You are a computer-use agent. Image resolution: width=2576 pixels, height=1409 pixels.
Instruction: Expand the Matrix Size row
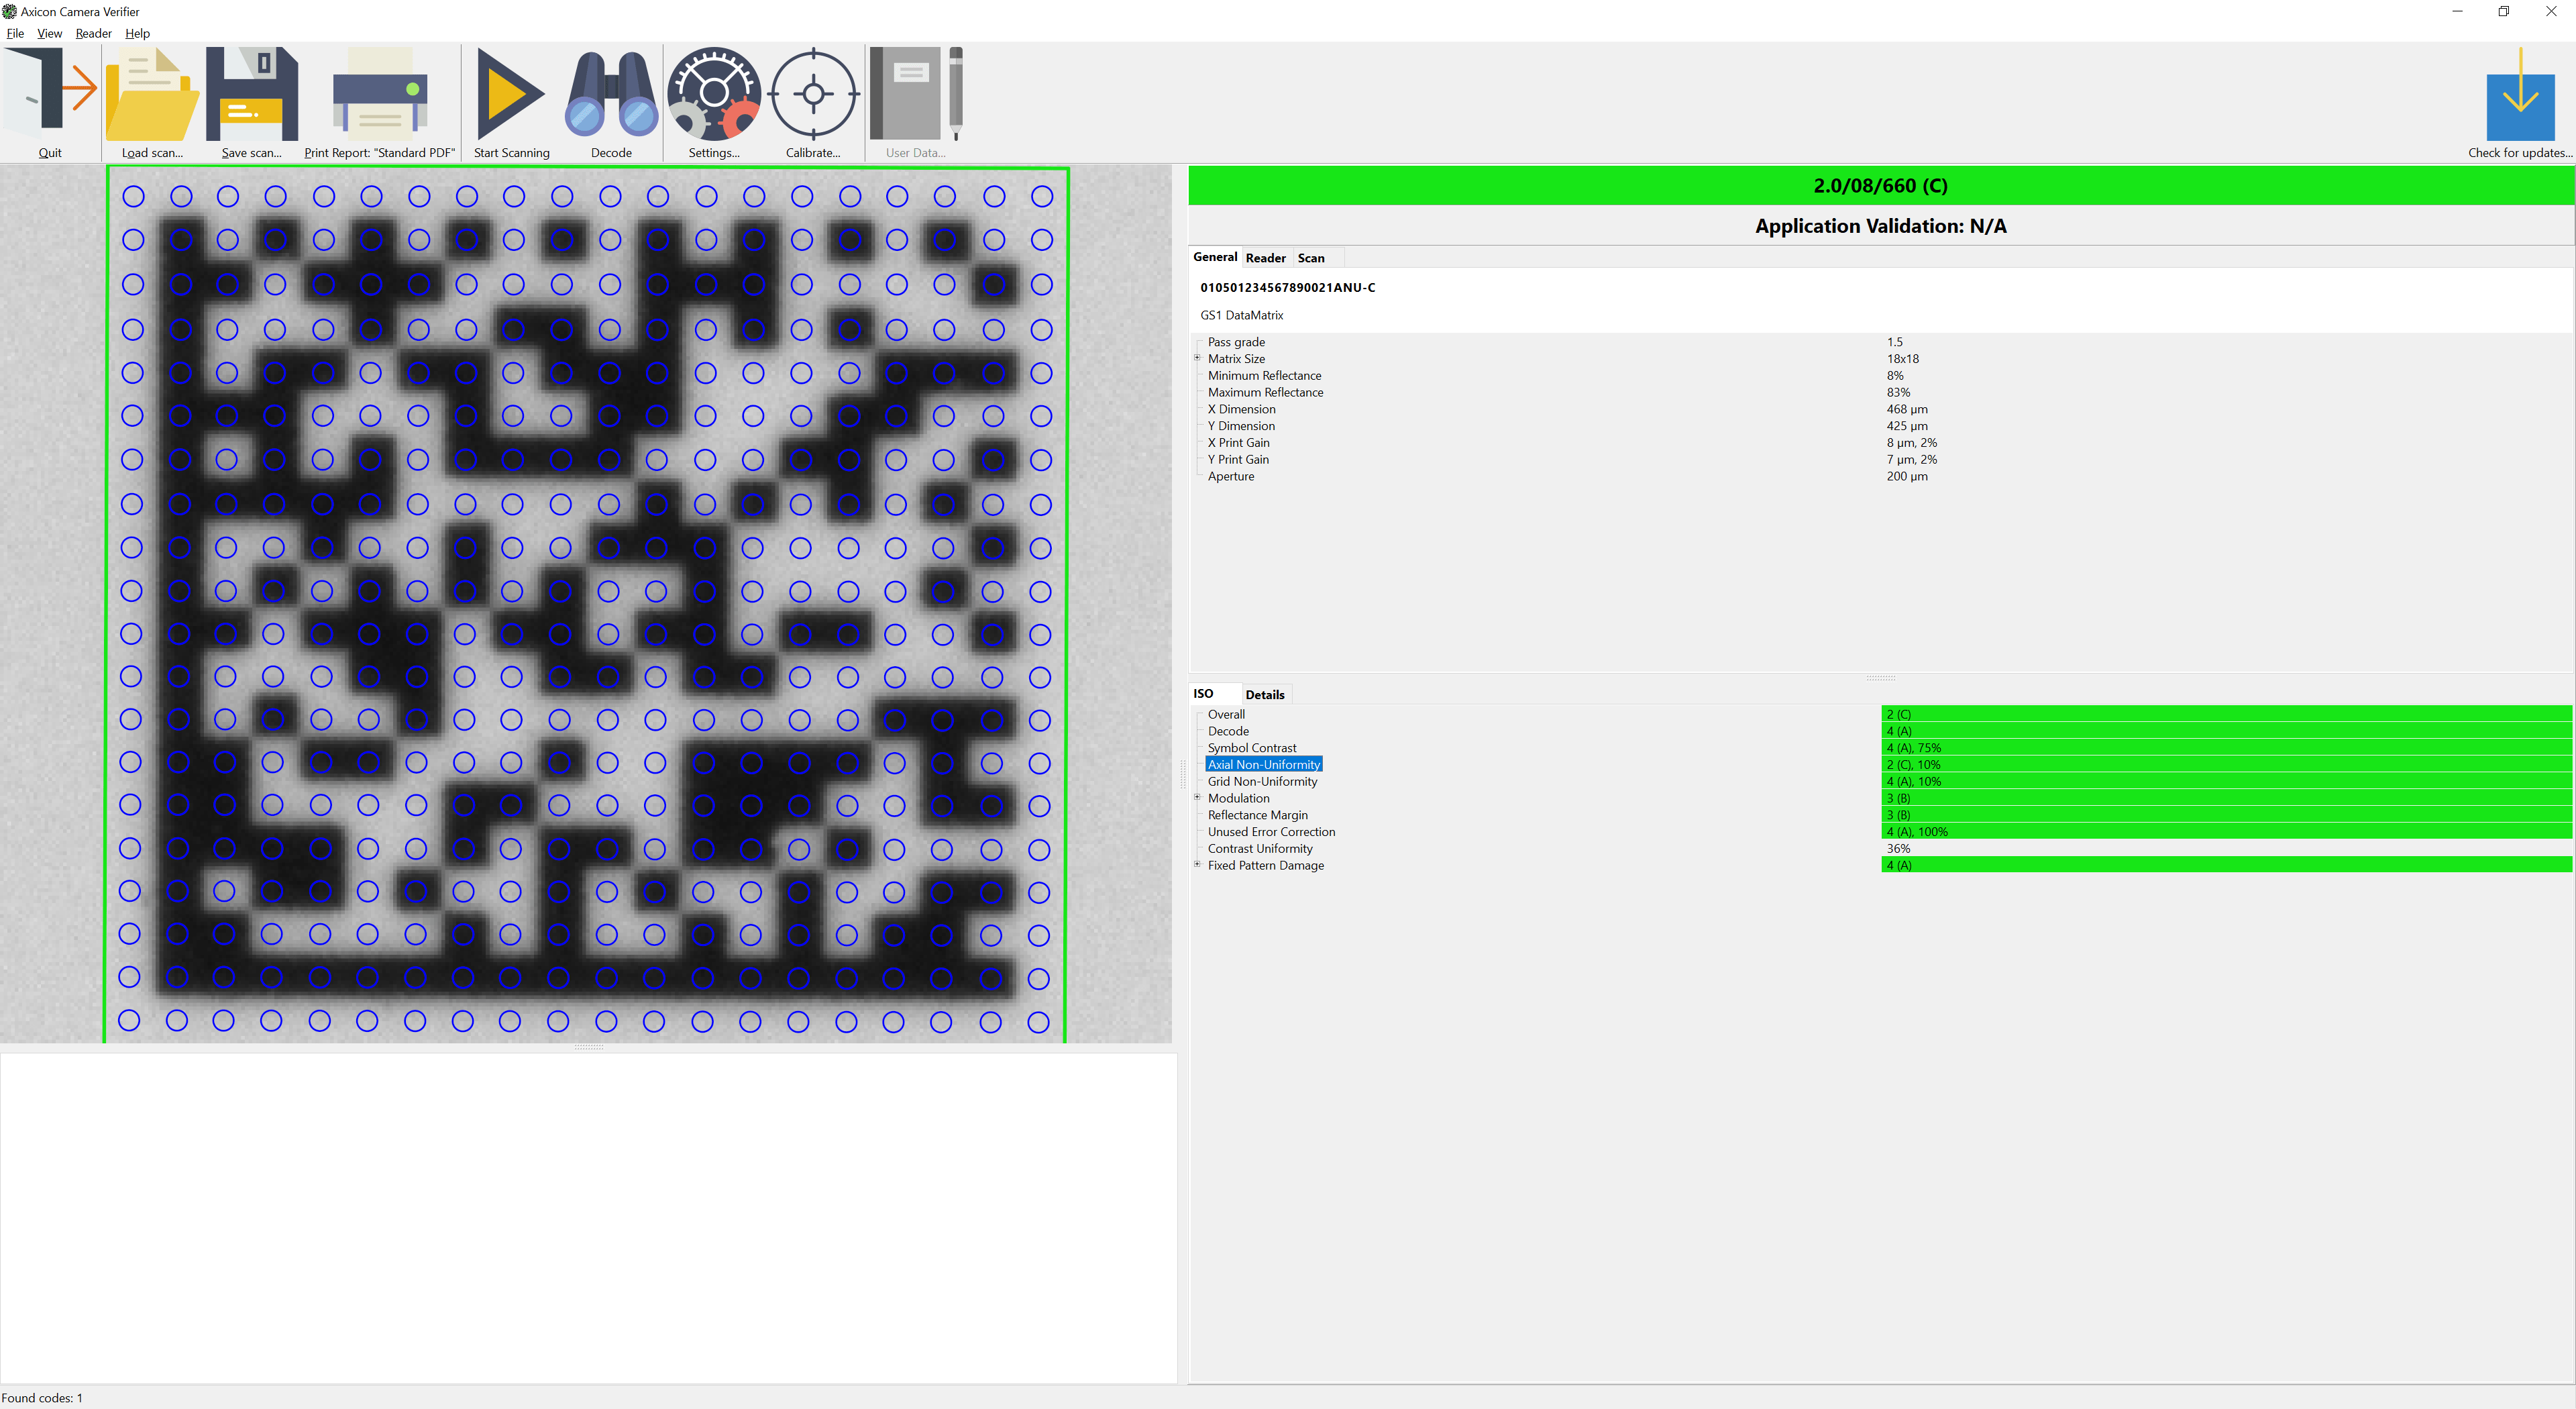(1197, 358)
